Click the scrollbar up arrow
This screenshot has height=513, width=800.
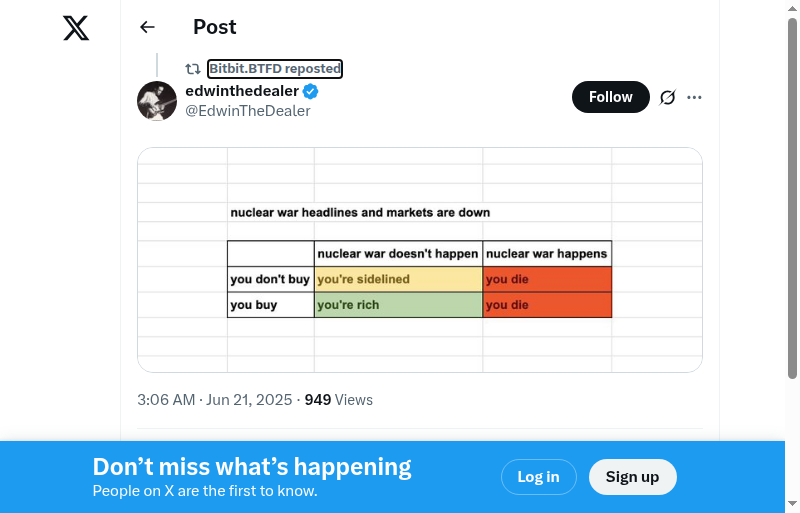(x=793, y=9)
